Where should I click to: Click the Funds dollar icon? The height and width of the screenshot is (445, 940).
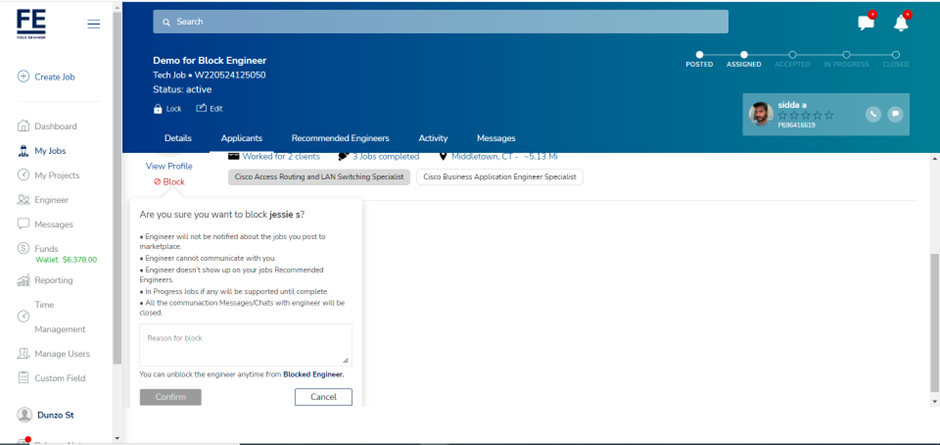point(23,248)
